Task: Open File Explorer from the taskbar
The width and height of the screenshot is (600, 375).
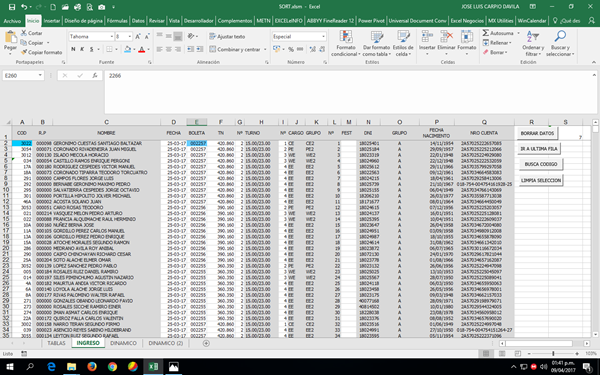Action: (x=71, y=367)
